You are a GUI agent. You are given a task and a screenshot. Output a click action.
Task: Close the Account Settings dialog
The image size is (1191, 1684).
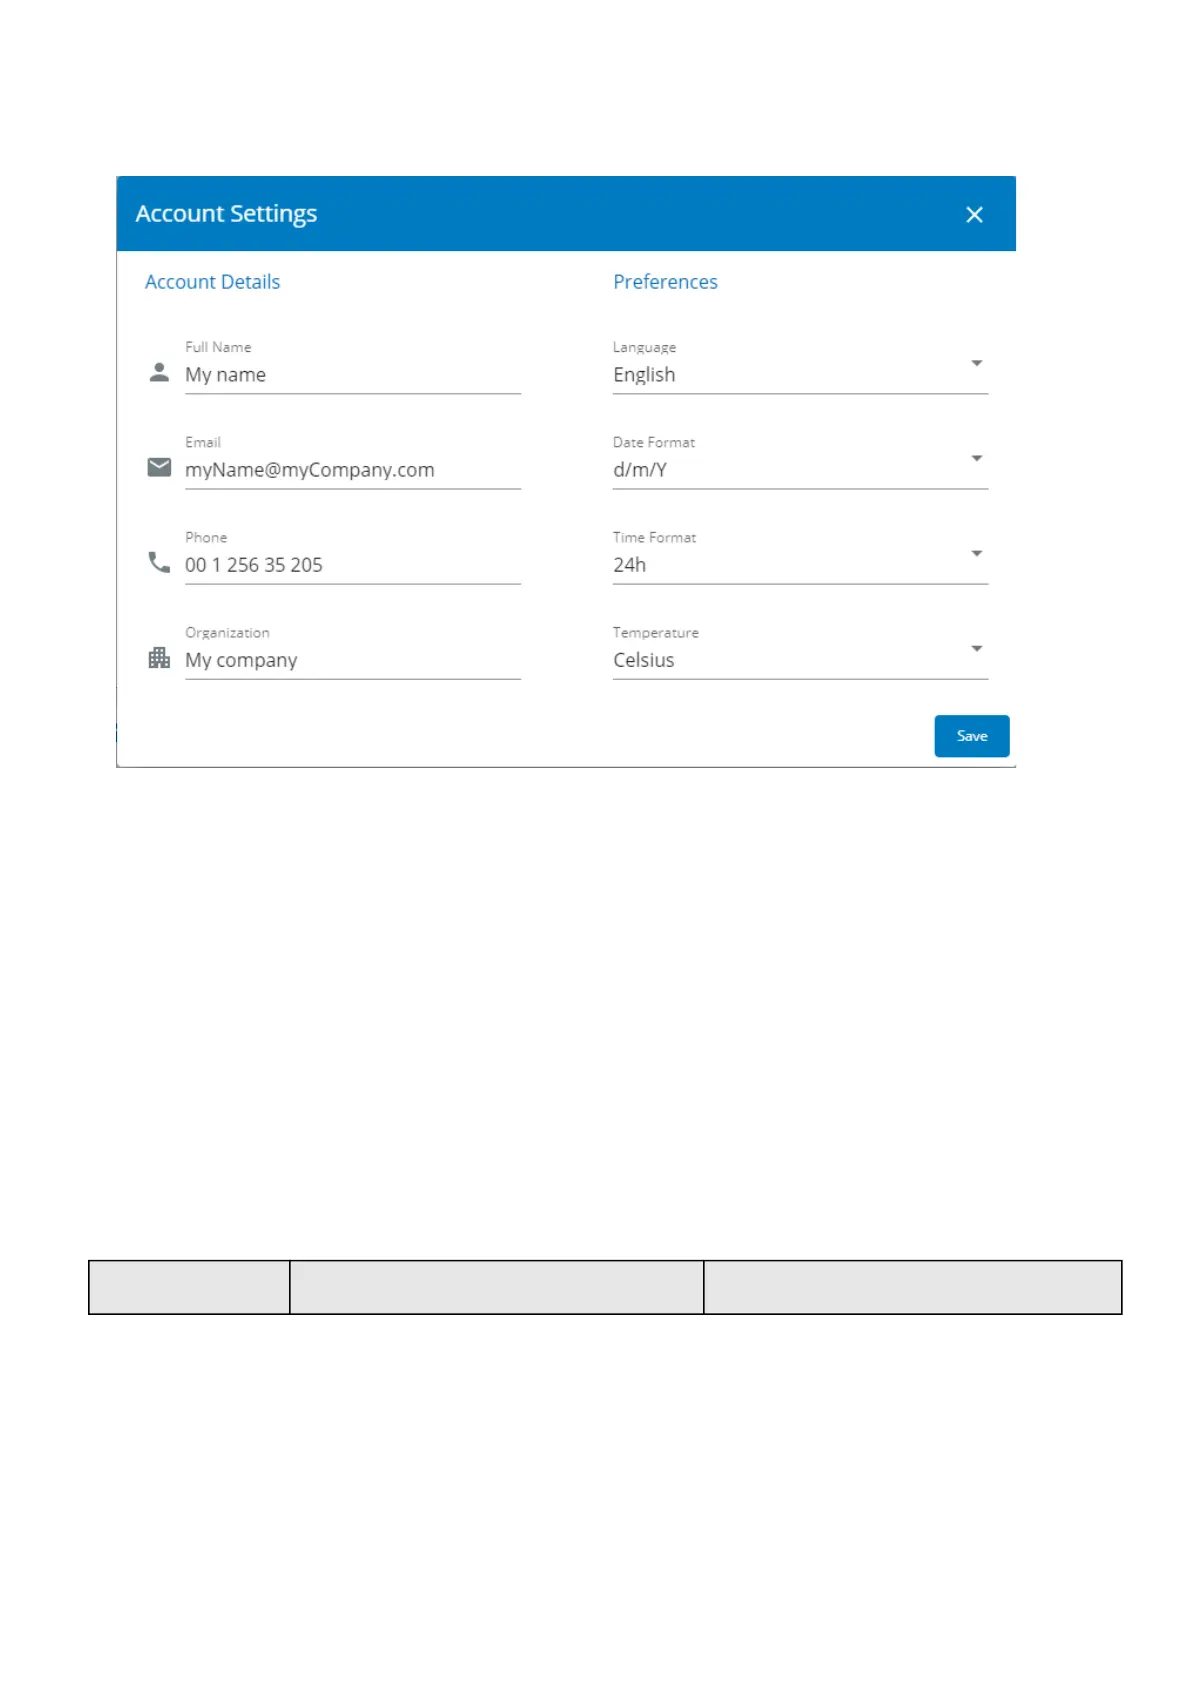pyautogui.click(x=974, y=214)
